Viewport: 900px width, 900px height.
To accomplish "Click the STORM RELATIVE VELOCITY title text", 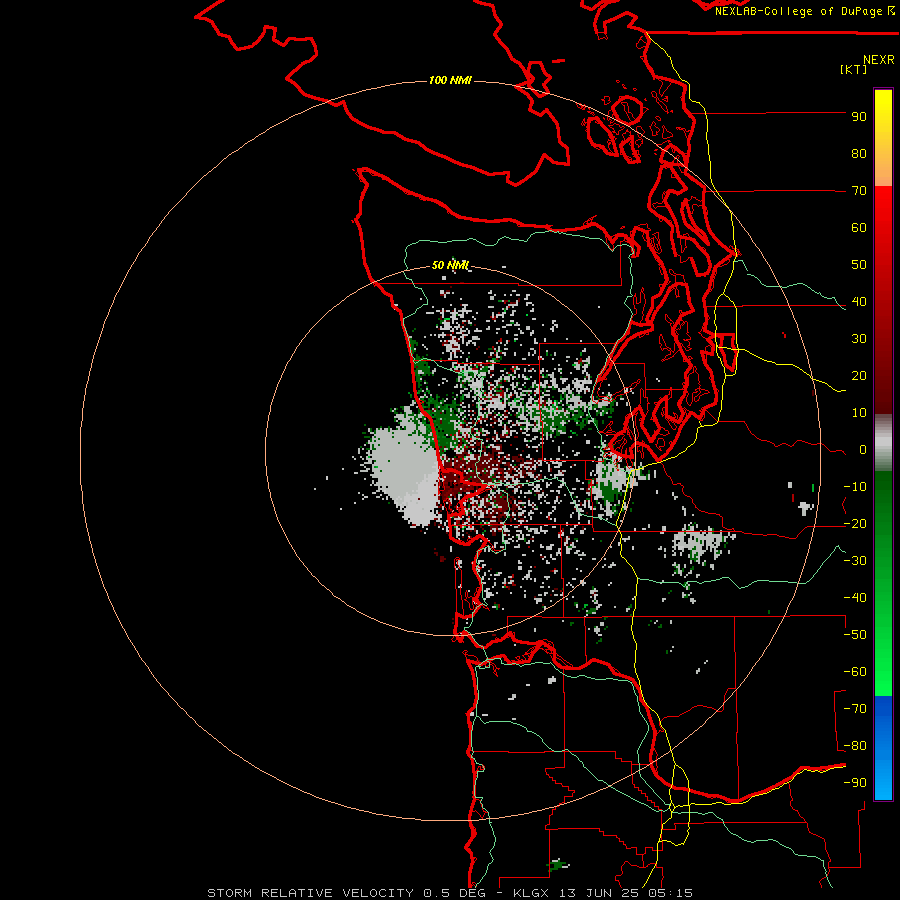I will point(310,893).
